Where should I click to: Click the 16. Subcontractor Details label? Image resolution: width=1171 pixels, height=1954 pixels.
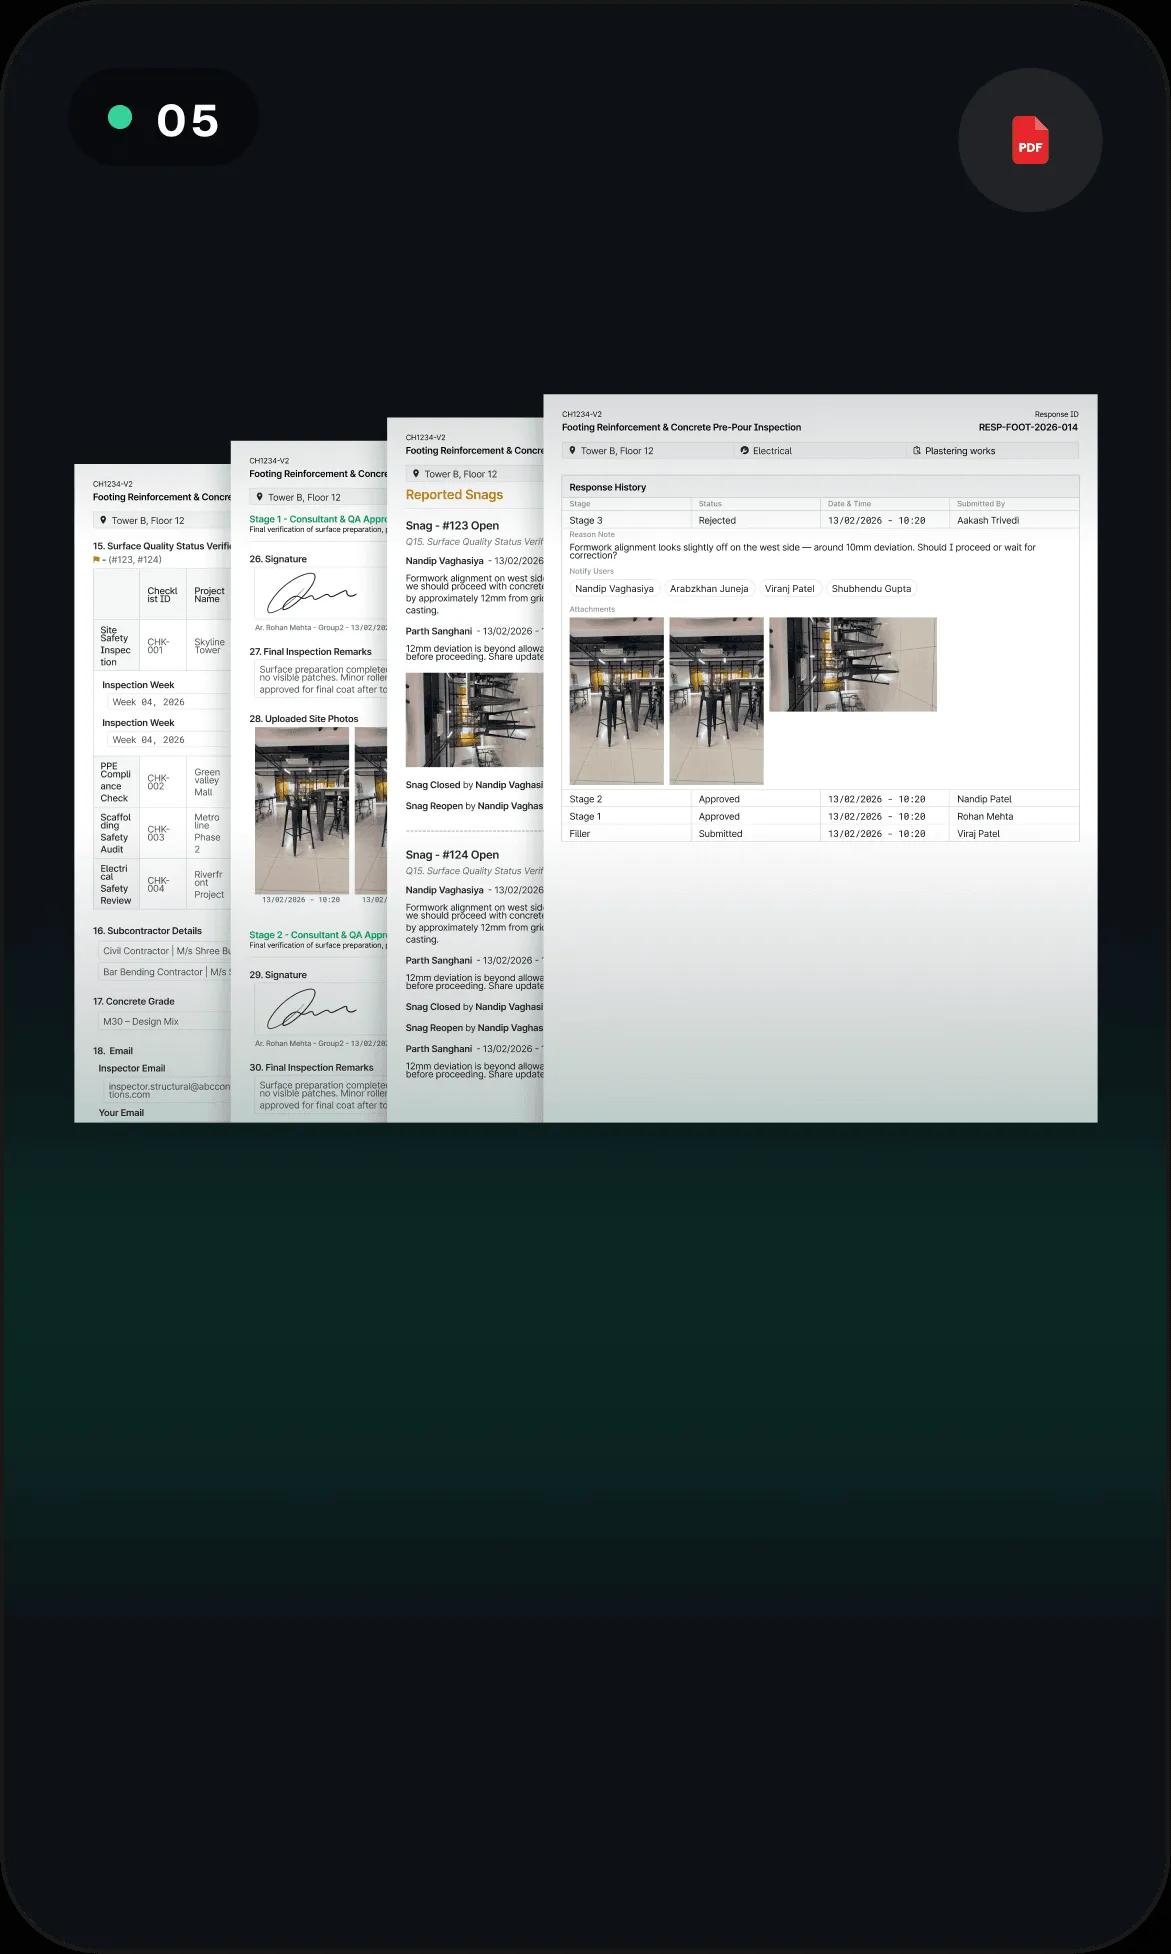147,931
